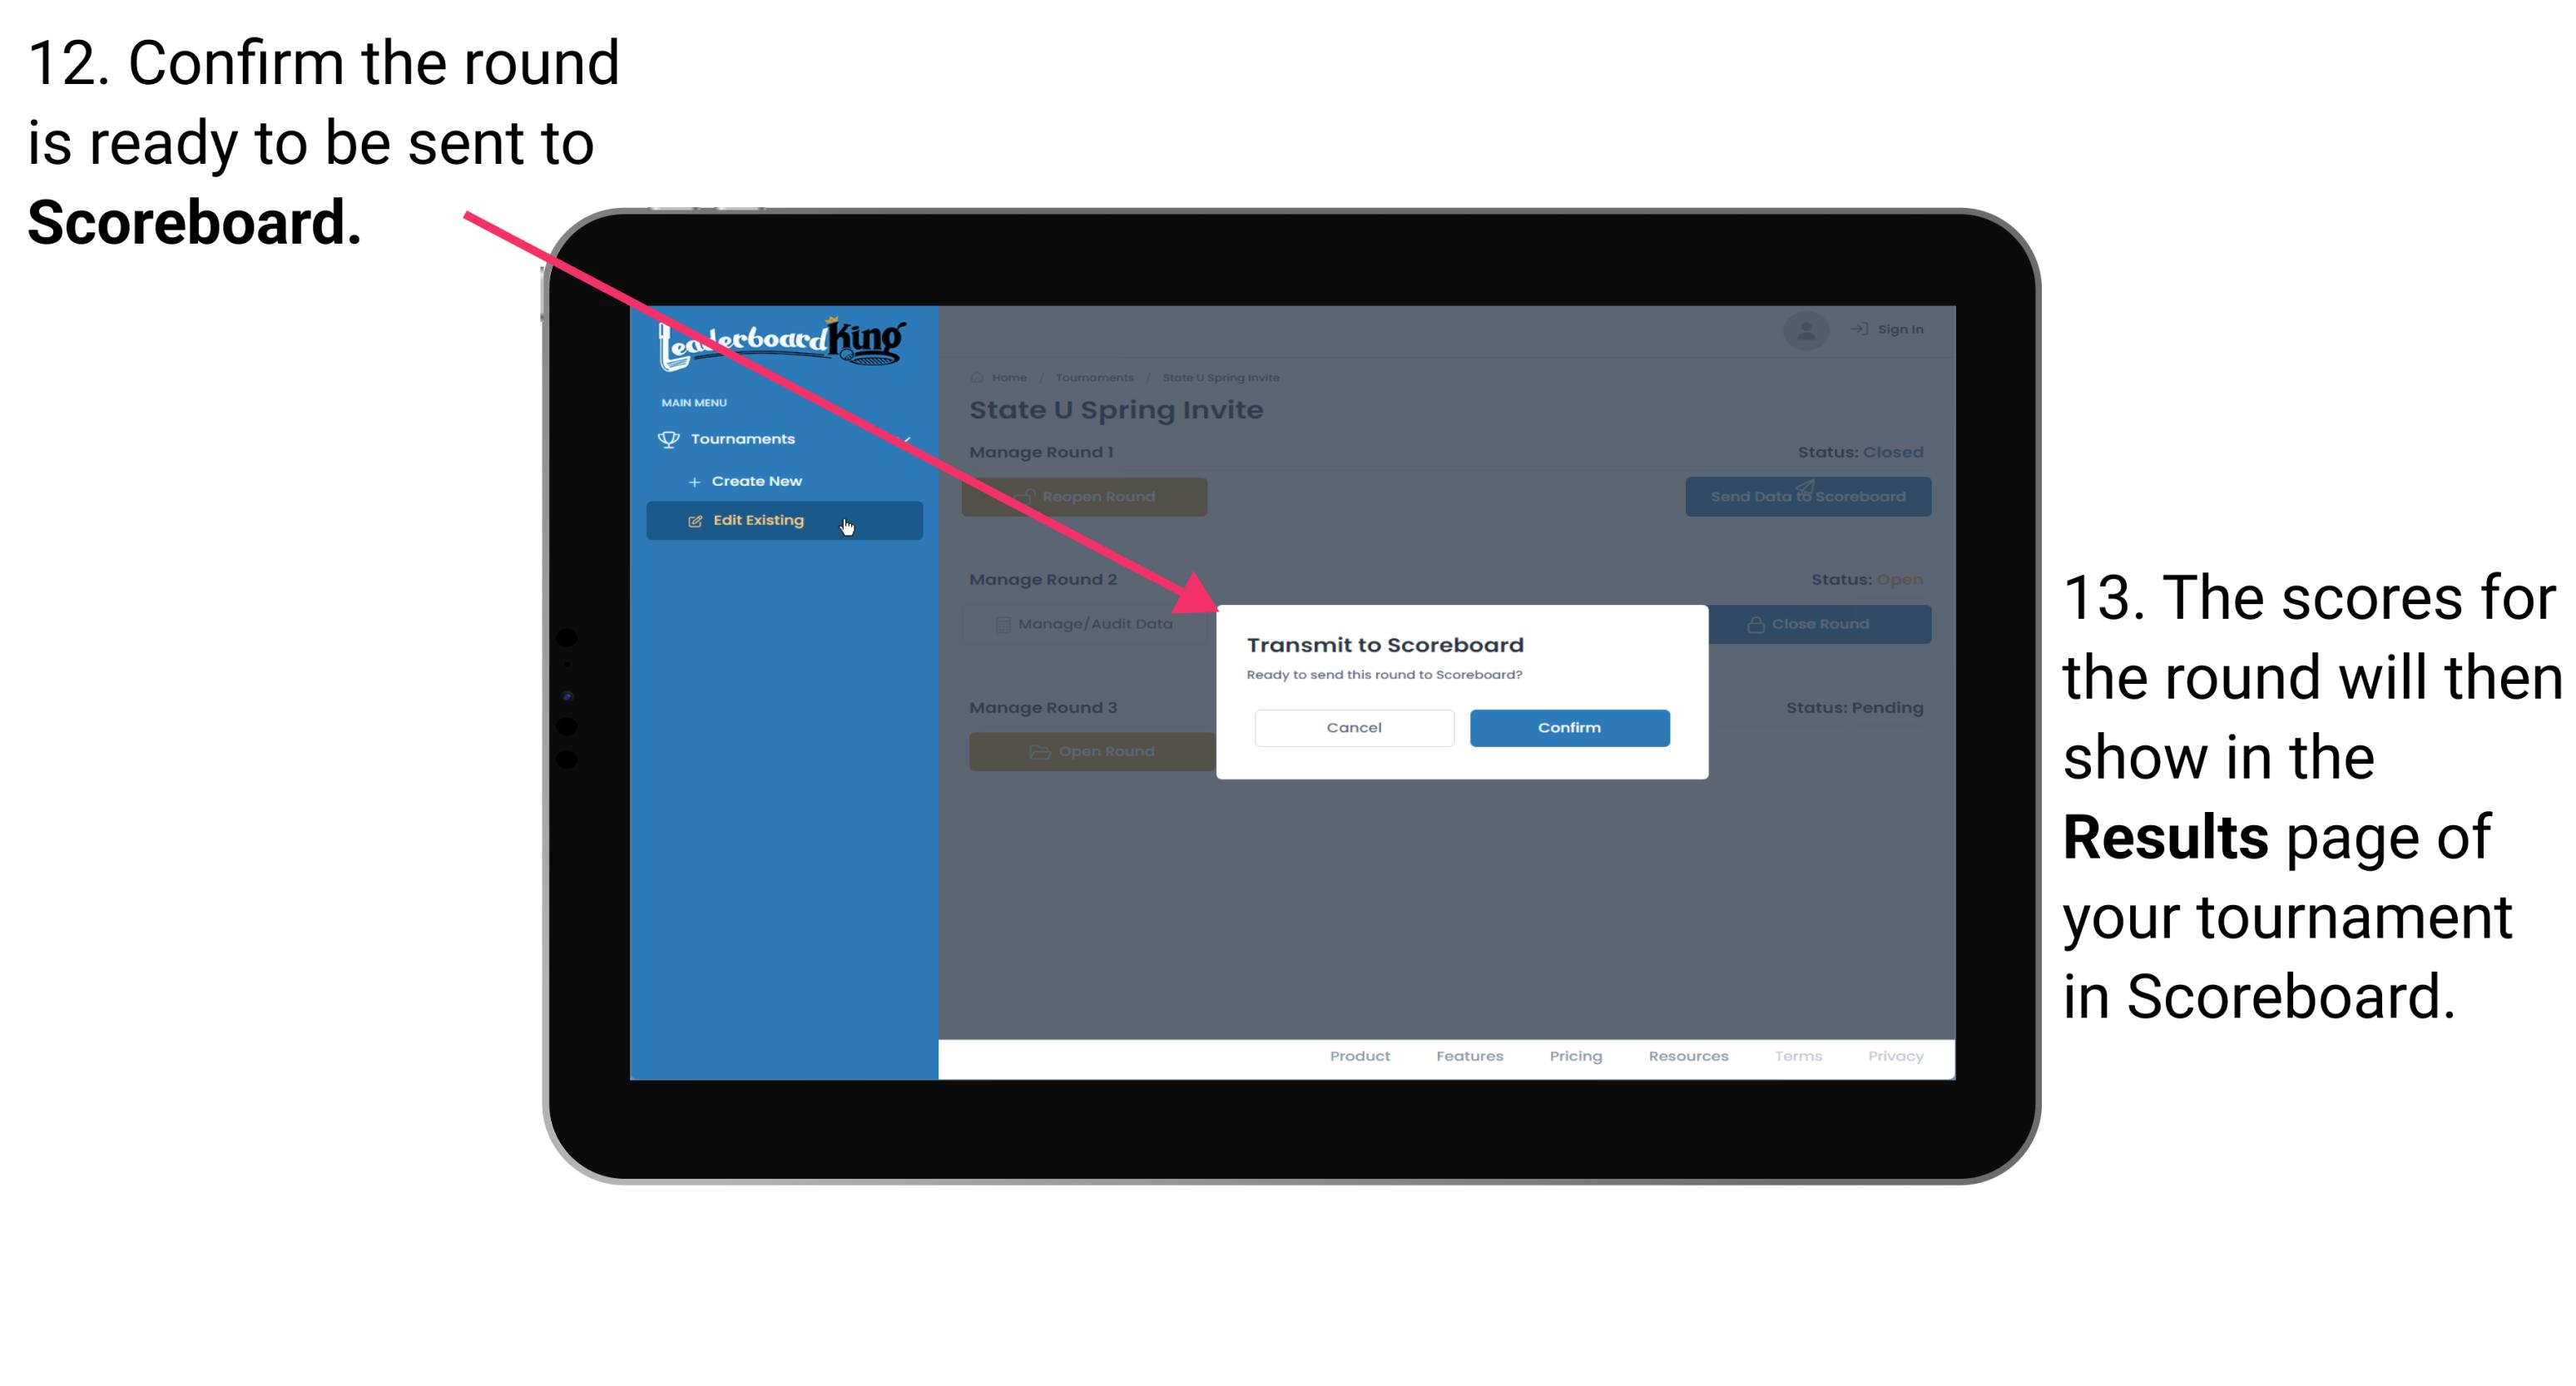Screen dimensions: 2576x1386
Task: Click the Home breadcrumb link
Action: [x=1009, y=377]
